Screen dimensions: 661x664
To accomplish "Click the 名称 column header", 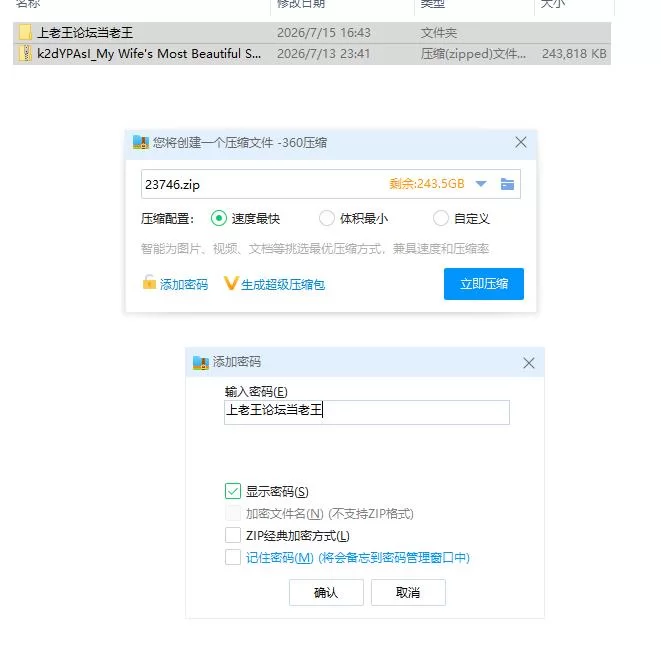I will 28,4.
